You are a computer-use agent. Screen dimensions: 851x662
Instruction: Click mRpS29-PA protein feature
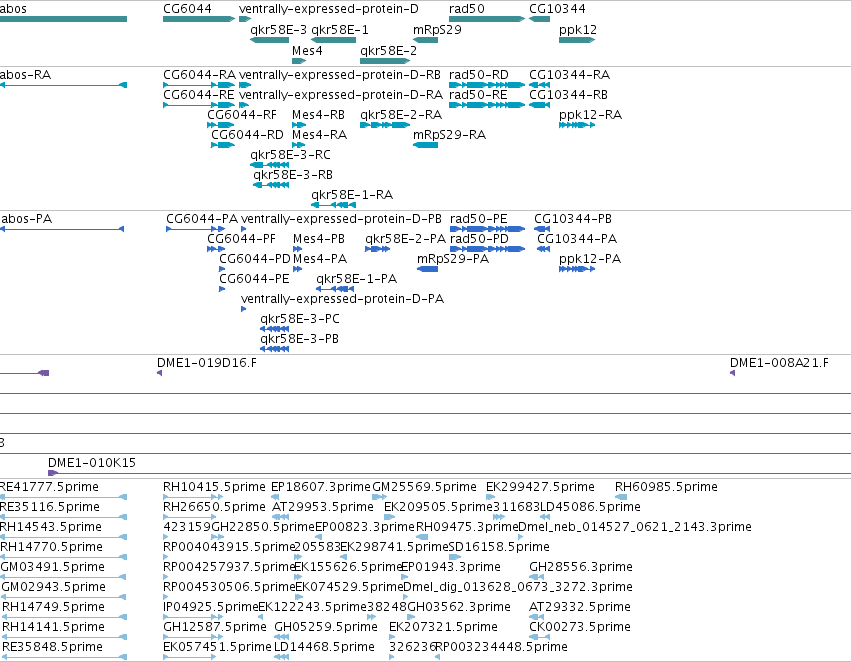427,269
